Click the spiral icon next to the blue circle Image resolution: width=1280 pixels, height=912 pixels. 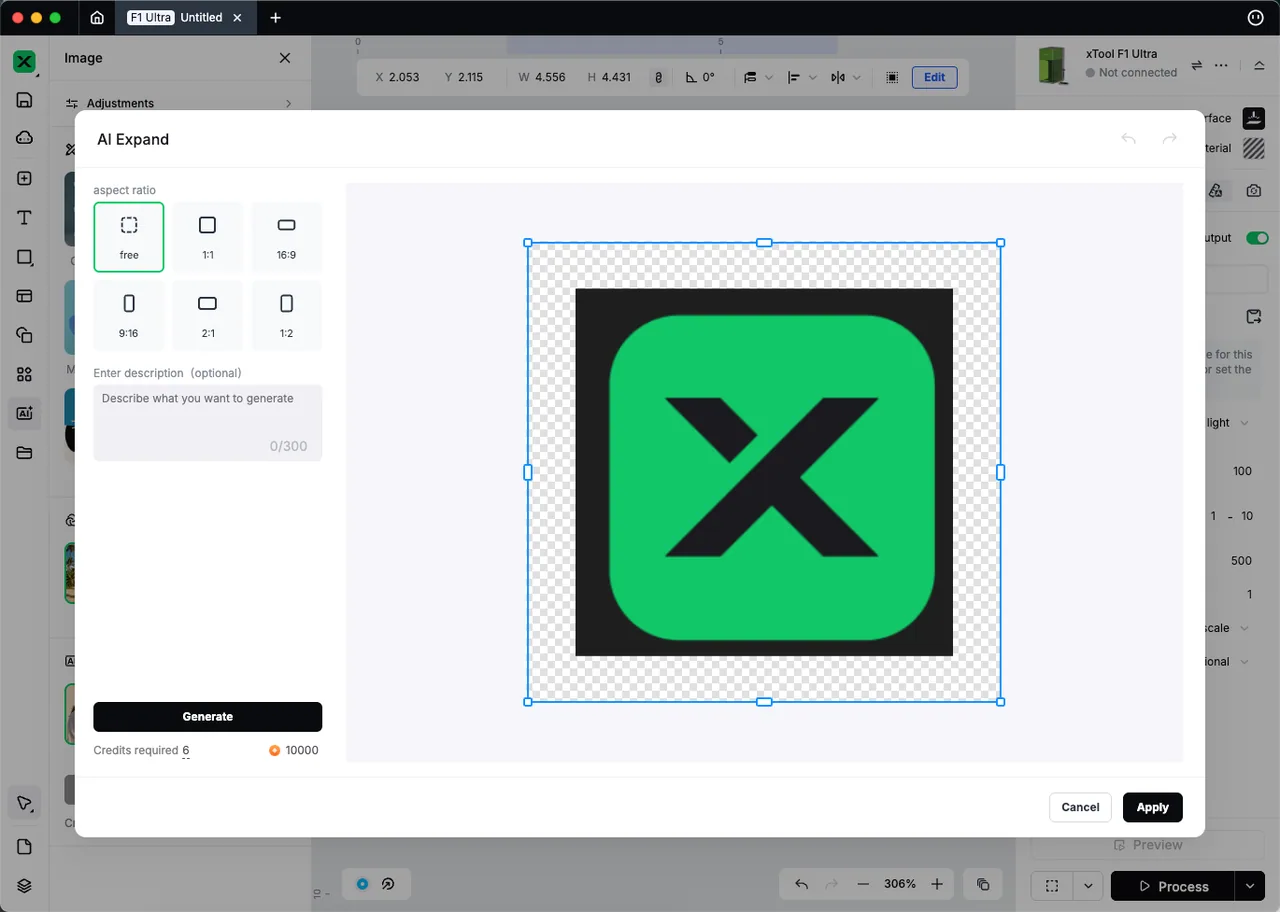pos(388,884)
